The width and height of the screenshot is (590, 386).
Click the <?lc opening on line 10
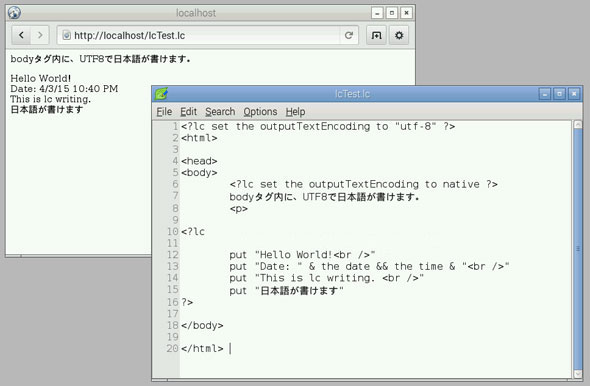tap(193, 232)
